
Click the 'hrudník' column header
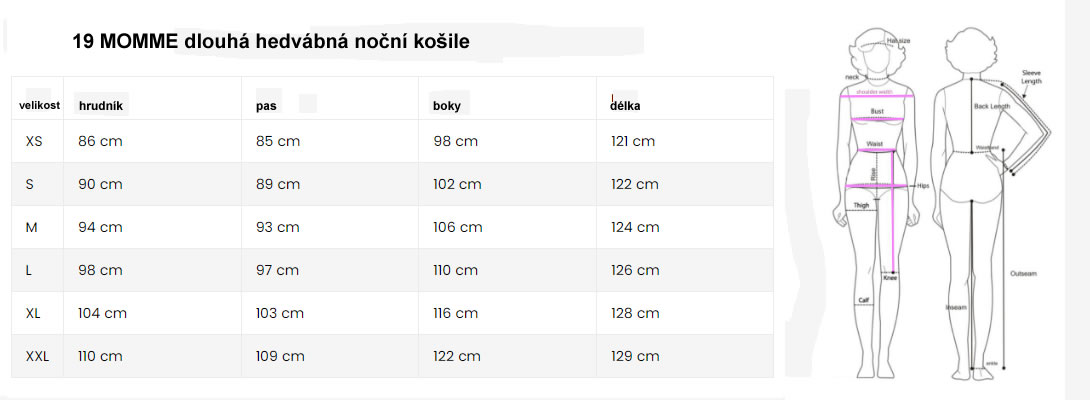click(x=100, y=105)
